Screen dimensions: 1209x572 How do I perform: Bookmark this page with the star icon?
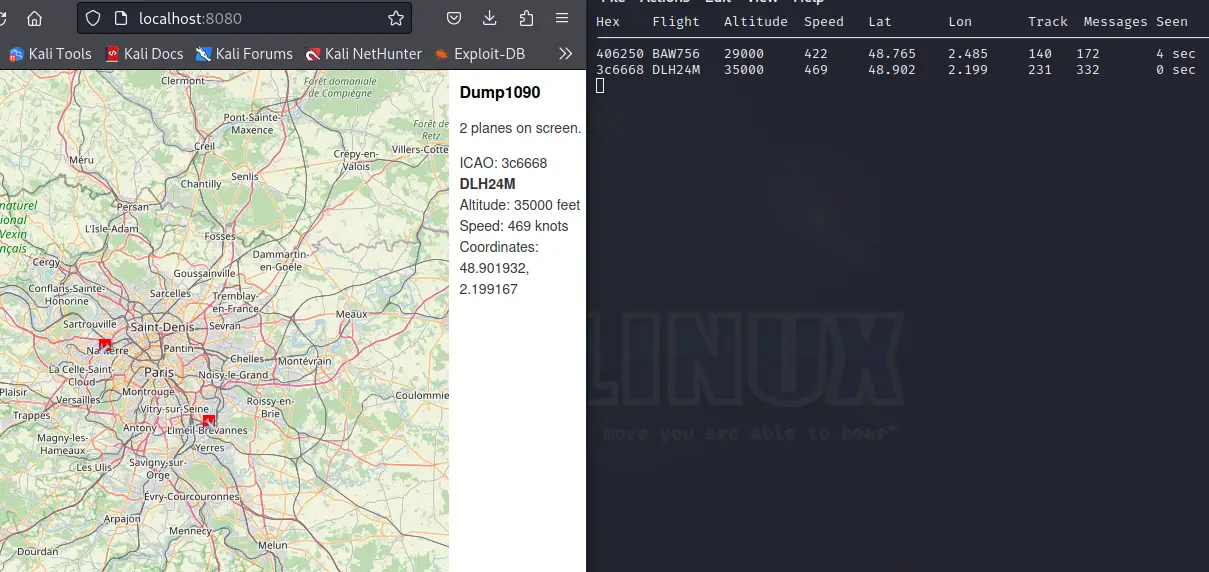[x=396, y=18]
